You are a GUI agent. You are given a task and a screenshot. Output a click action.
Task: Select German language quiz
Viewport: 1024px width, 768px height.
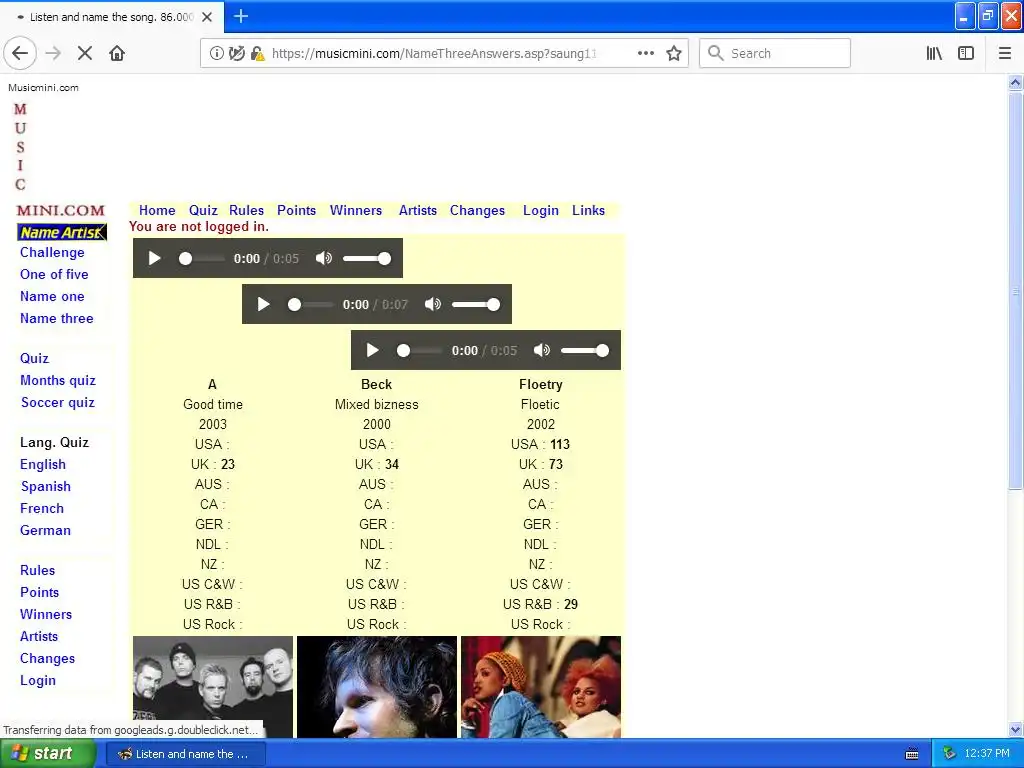pyautogui.click(x=45, y=530)
